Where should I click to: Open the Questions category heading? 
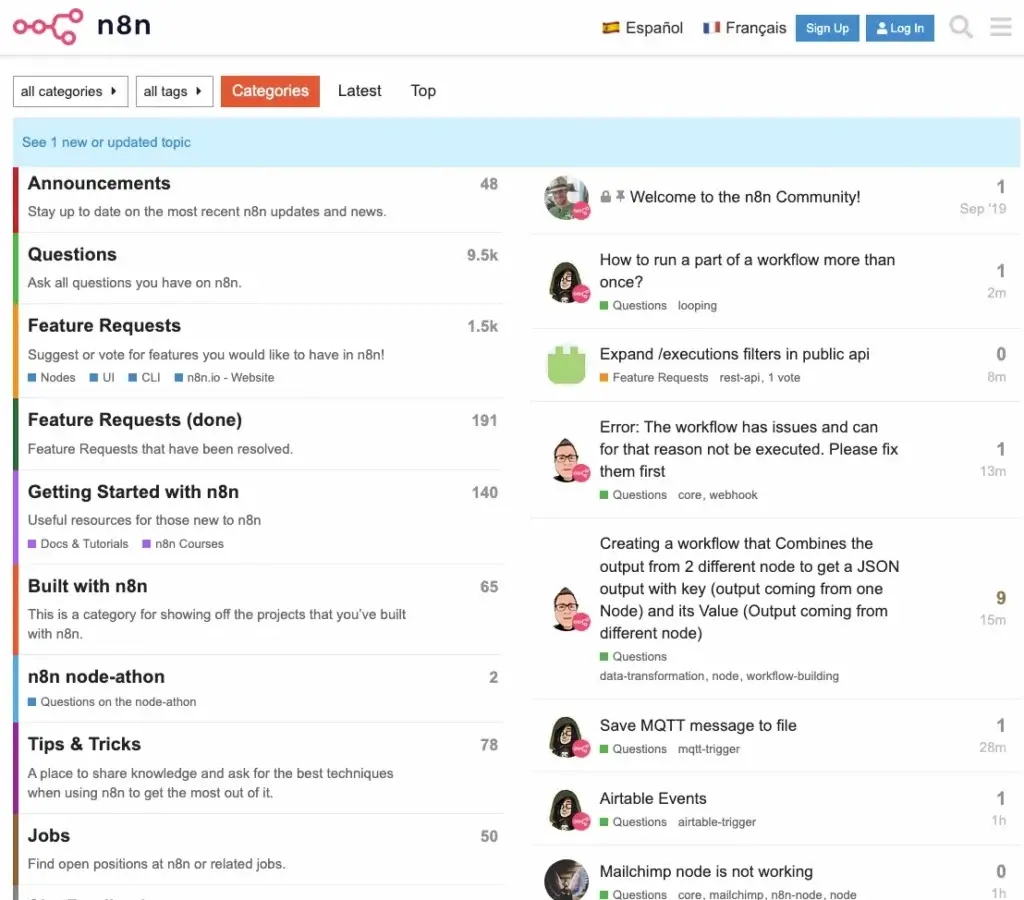click(x=72, y=255)
